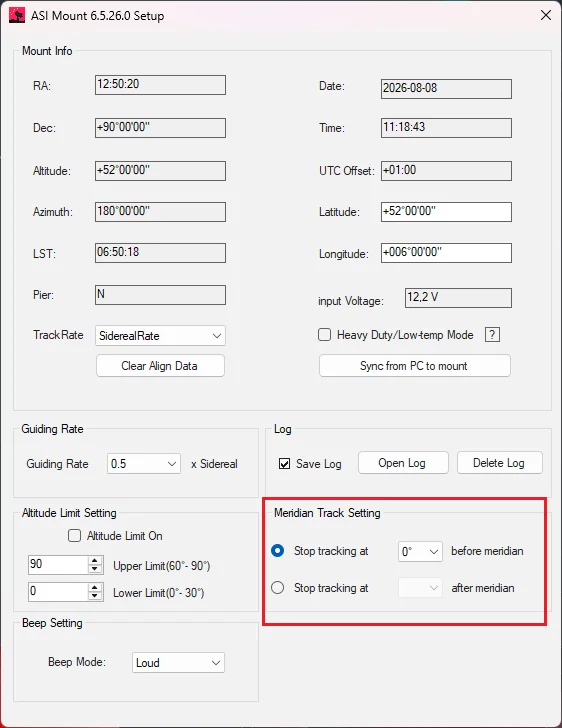Screen dimensions: 562x728
Task: Click the 'Altitude Limit Setting' group title
Action: click(x=69, y=513)
